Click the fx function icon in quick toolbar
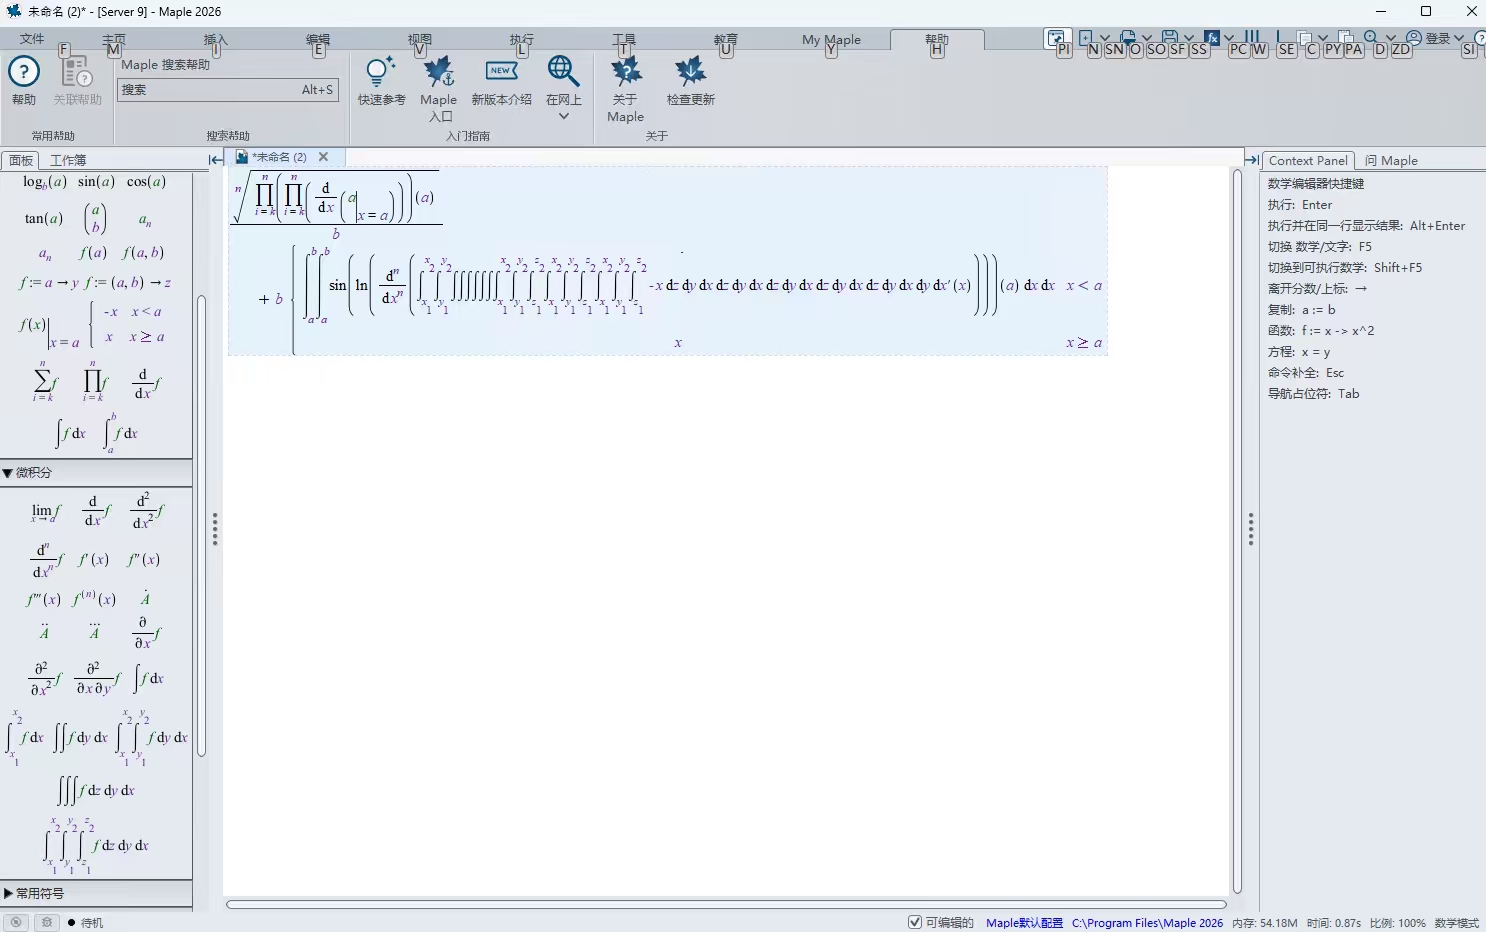 pyautogui.click(x=1212, y=38)
